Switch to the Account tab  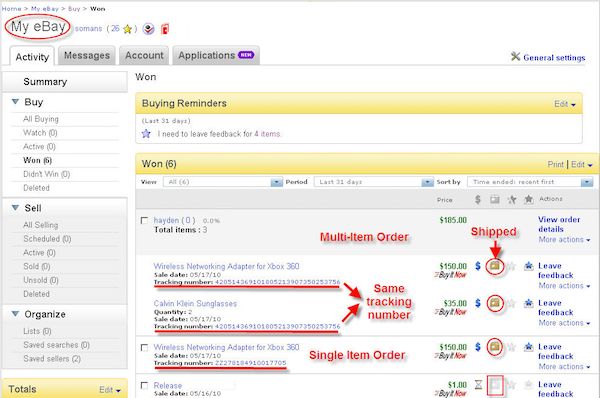click(144, 55)
